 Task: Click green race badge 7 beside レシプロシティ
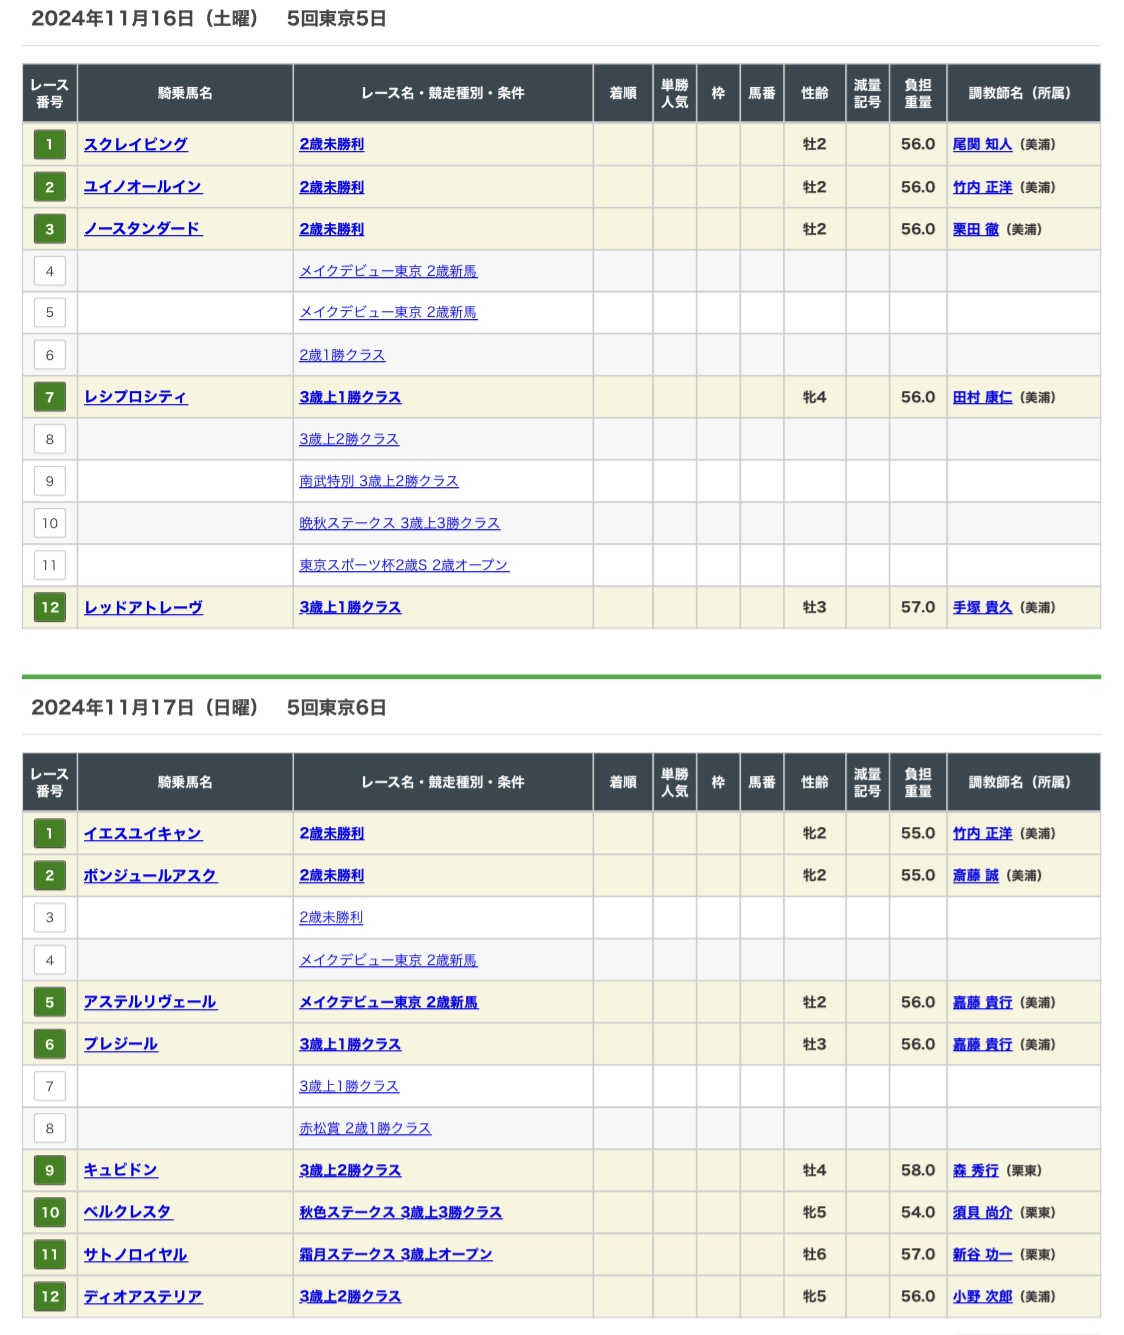click(x=50, y=397)
